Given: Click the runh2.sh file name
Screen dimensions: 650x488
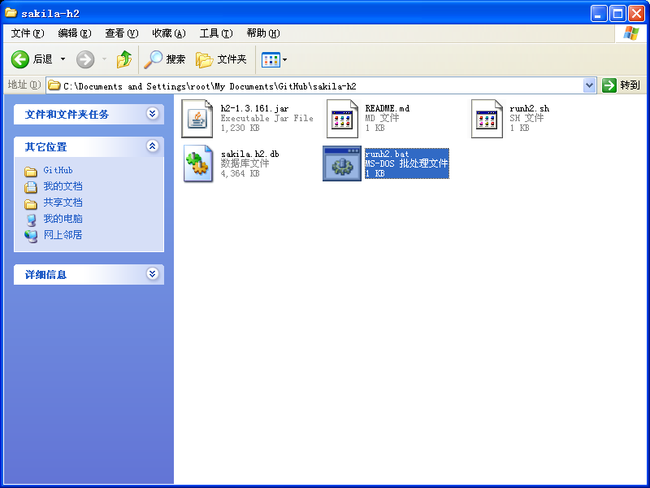Looking at the screenshot, I should click(x=529, y=109).
